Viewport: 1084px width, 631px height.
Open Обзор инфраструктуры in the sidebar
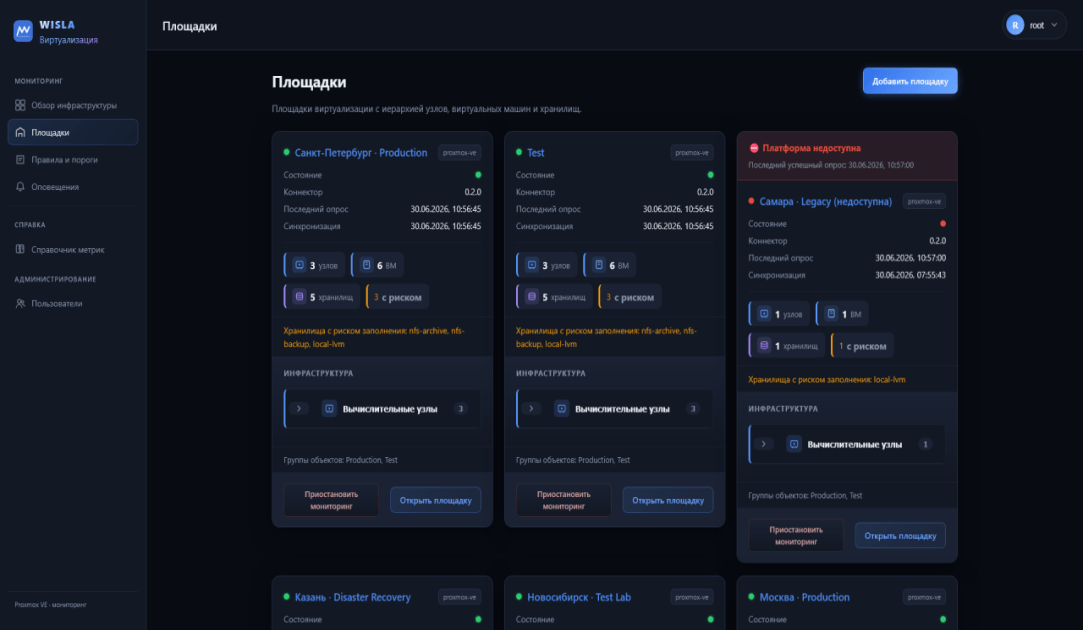[x=73, y=105]
